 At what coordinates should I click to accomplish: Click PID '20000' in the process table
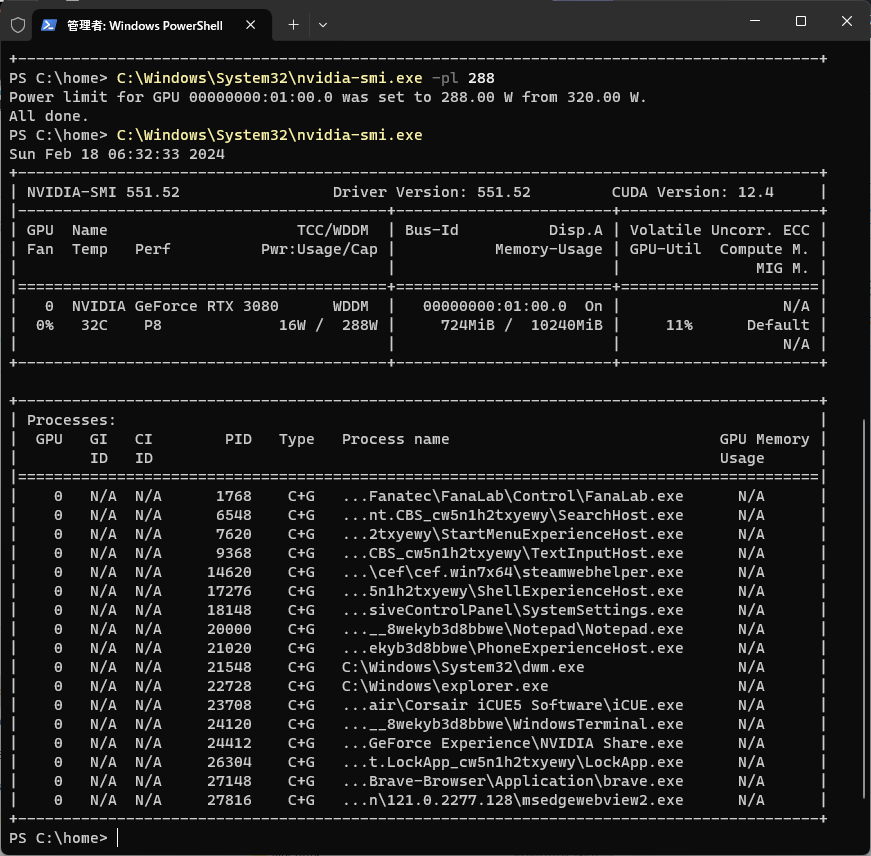(x=229, y=629)
